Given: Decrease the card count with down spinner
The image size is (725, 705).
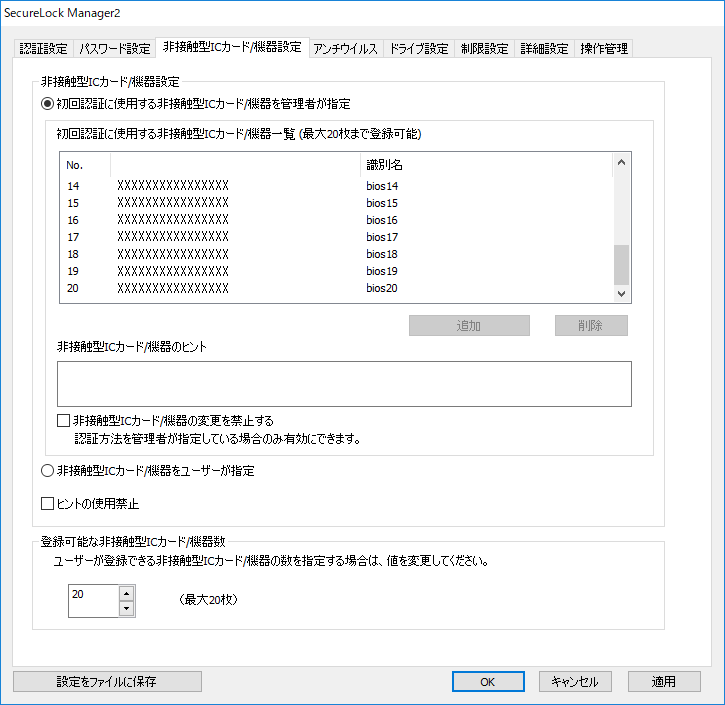Looking at the screenshot, I should click(126, 608).
